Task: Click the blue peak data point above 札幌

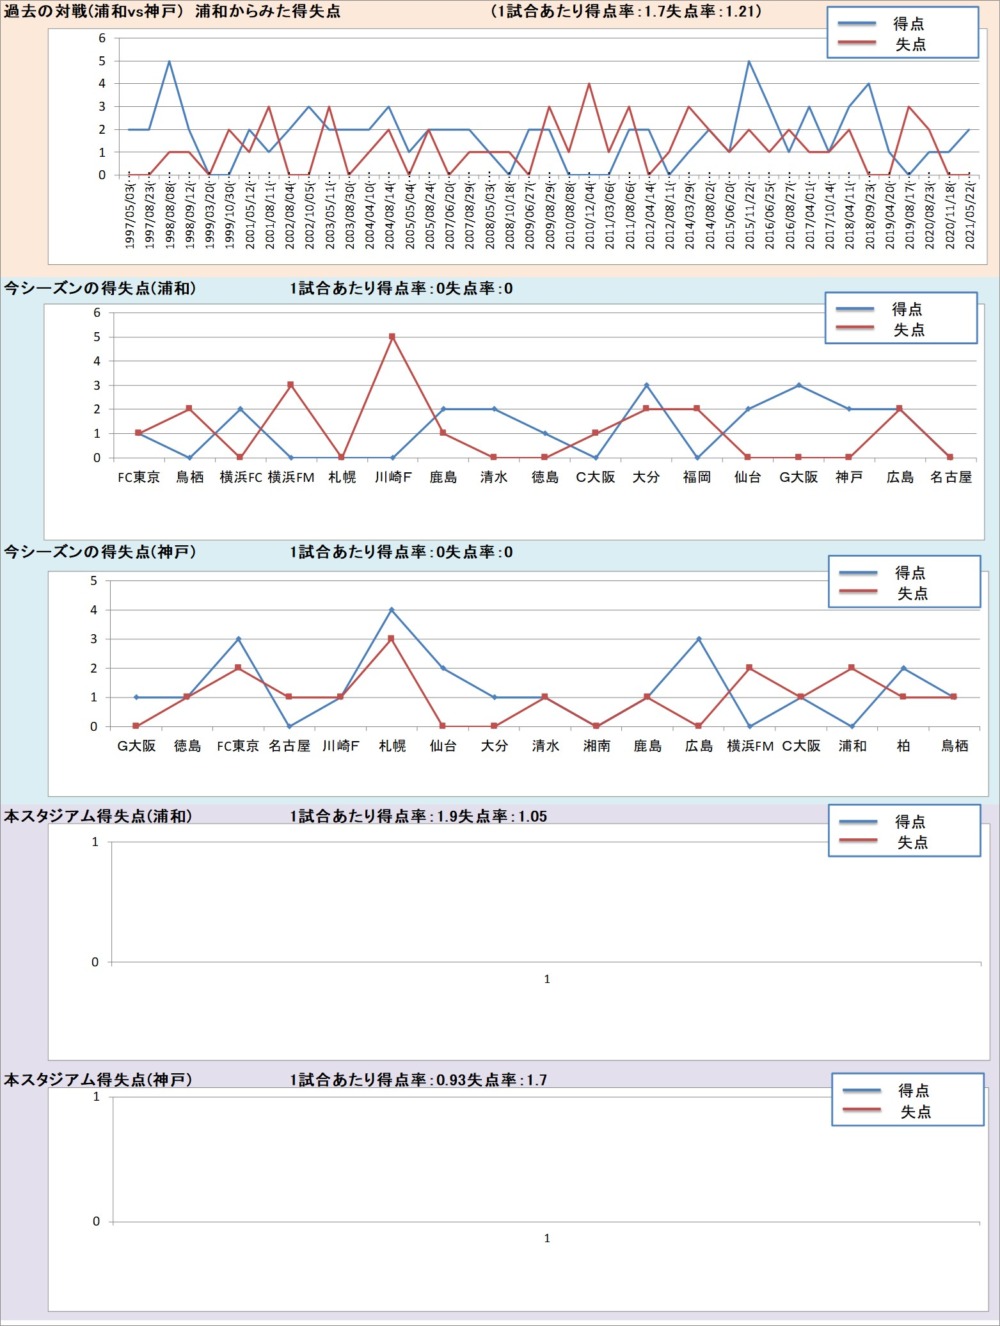Action: (x=391, y=610)
